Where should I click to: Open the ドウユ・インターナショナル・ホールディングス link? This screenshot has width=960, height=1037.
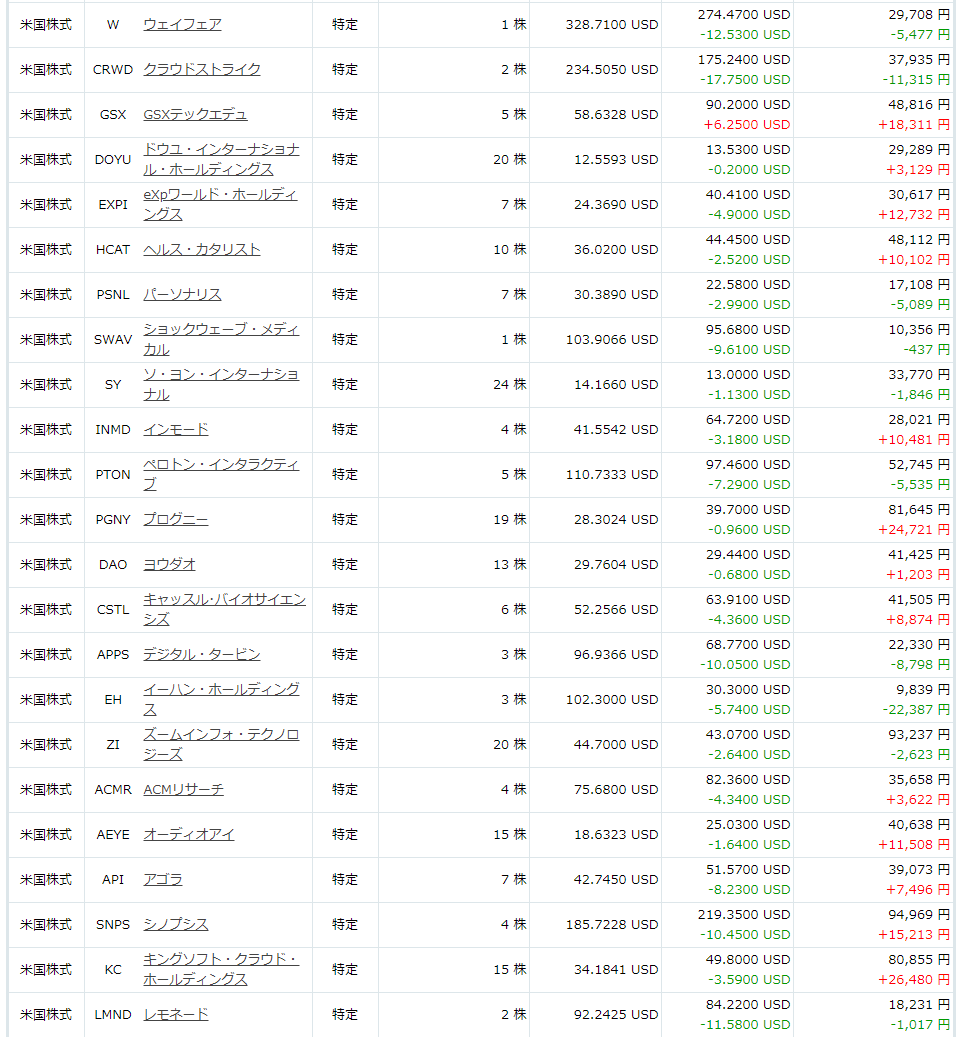[x=221, y=159]
